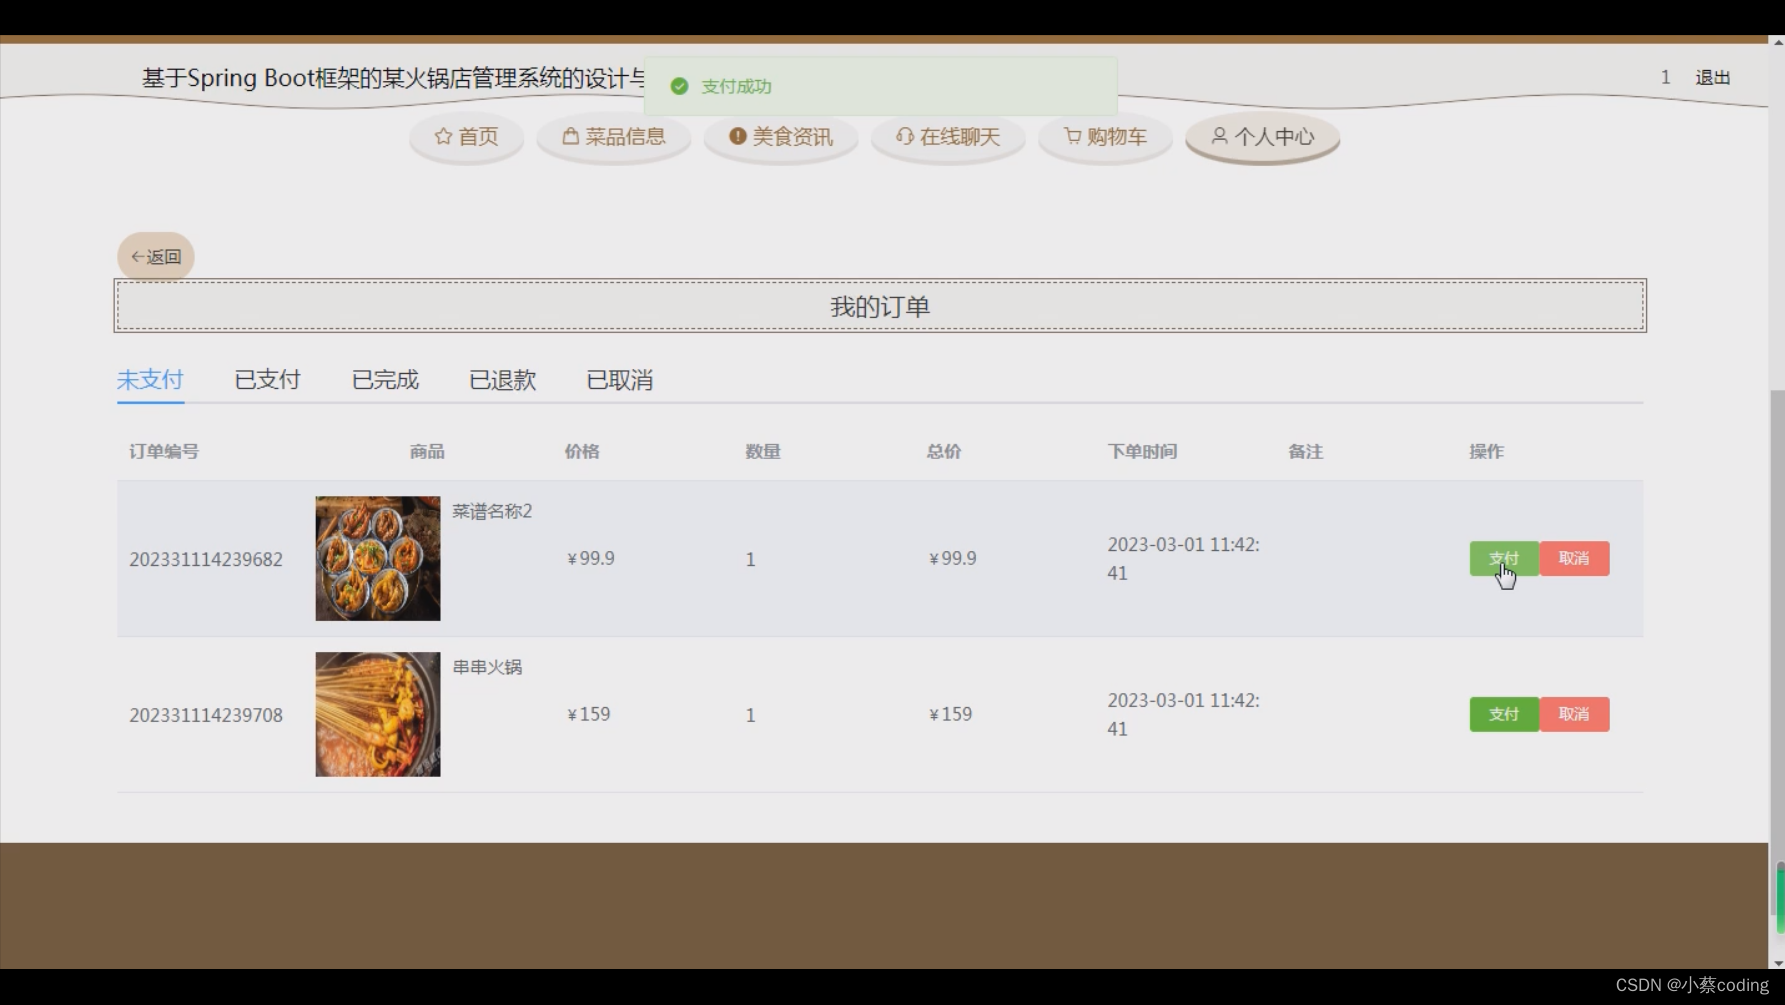This screenshot has width=1785, height=1005.
Task: Pay for the 串串火锅 order
Action: click(x=1504, y=714)
